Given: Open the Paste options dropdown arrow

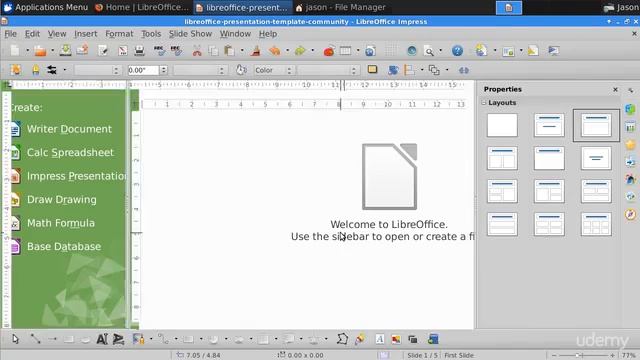Looking at the screenshot, I should point(242,51).
